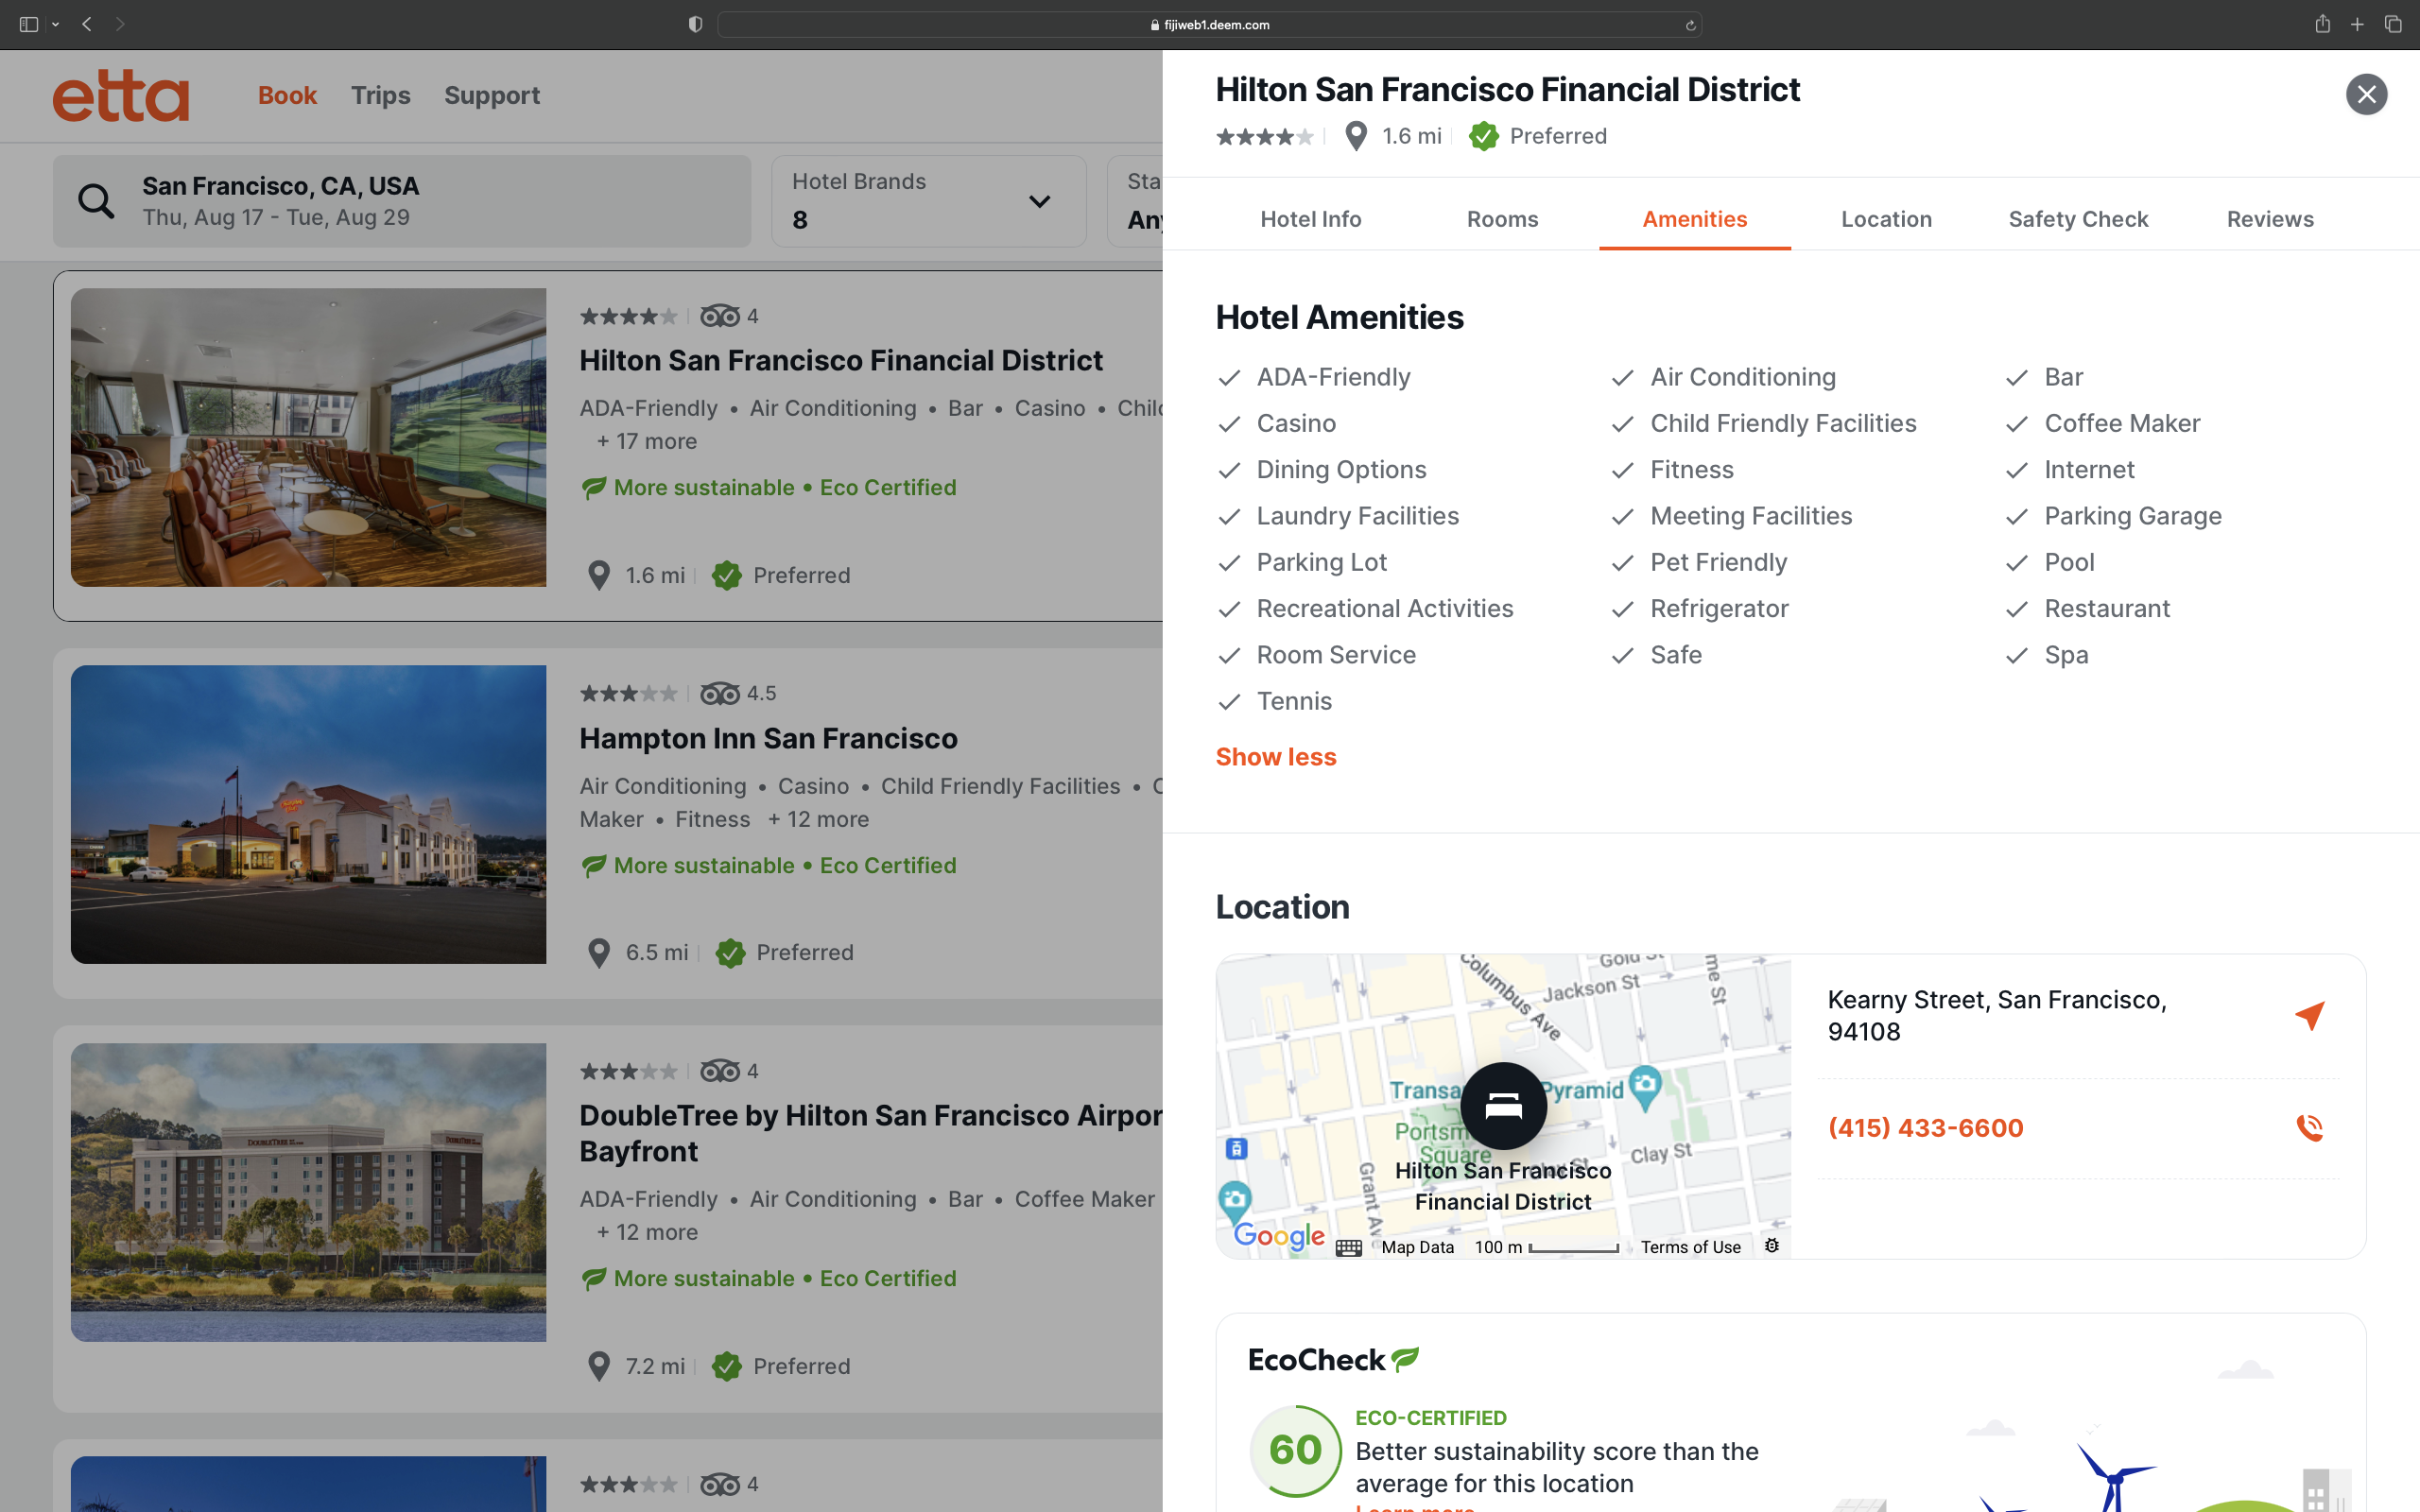Image resolution: width=2420 pixels, height=1512 pixels.
Task: Click the green Preferred badge in panel header
Action: (1483, 136)
